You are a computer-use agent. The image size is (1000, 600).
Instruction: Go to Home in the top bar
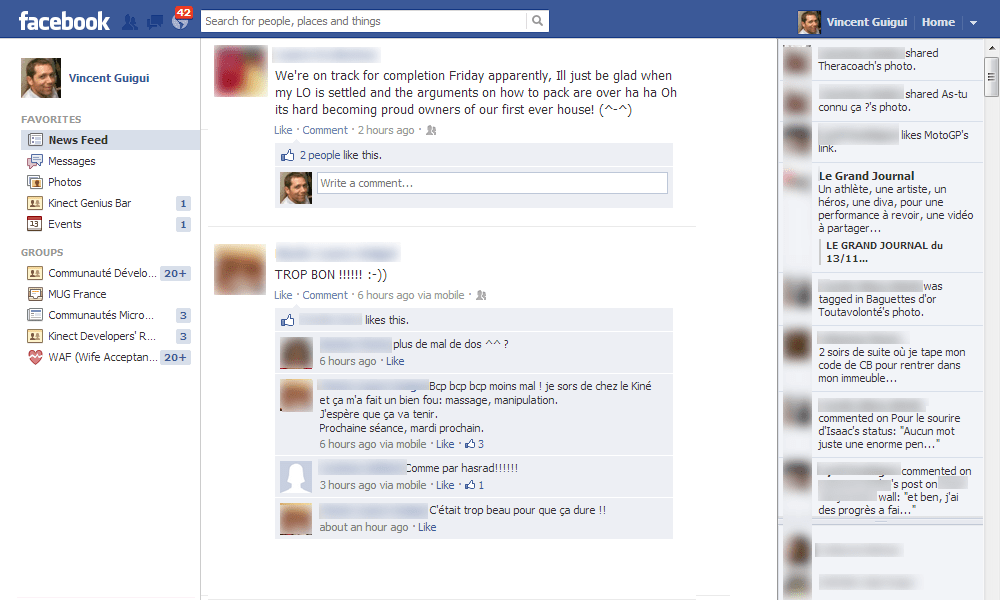(938, 22)
